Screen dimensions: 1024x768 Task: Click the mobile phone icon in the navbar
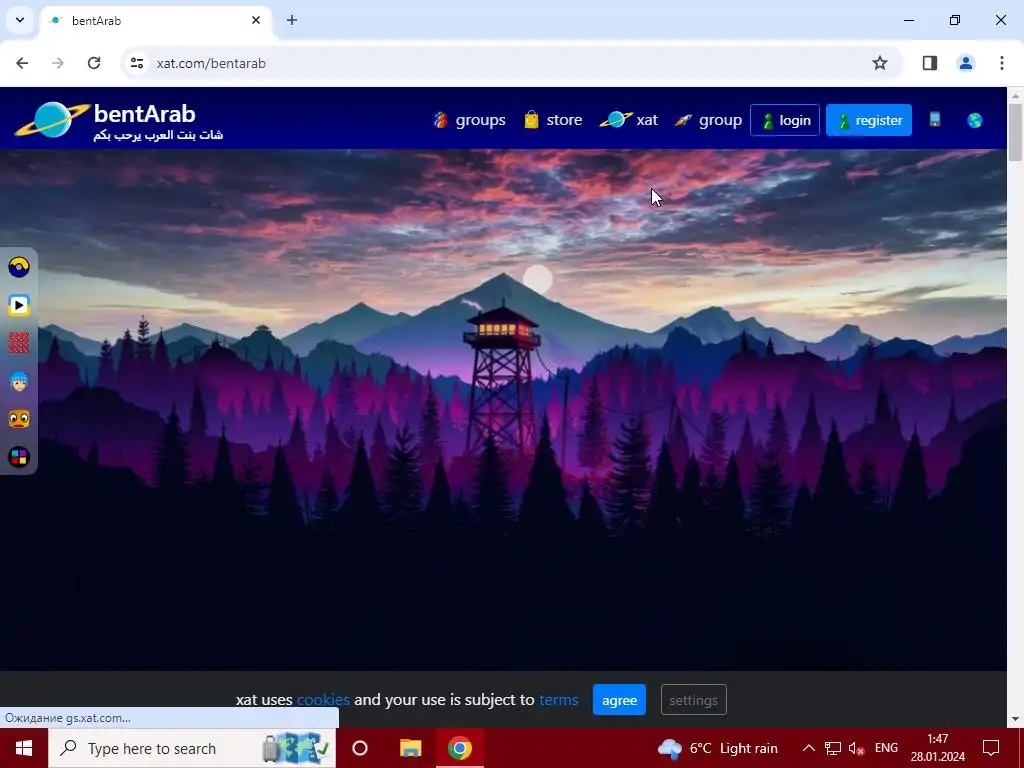935,120
